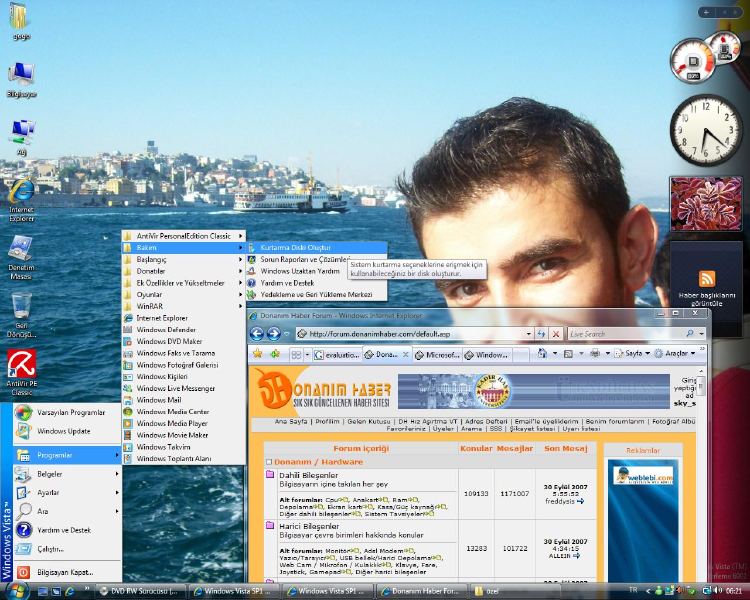The image size is (750, 600).
Task: Launch AntiVir PE Classic desktop icon
Action: (22, 373)
